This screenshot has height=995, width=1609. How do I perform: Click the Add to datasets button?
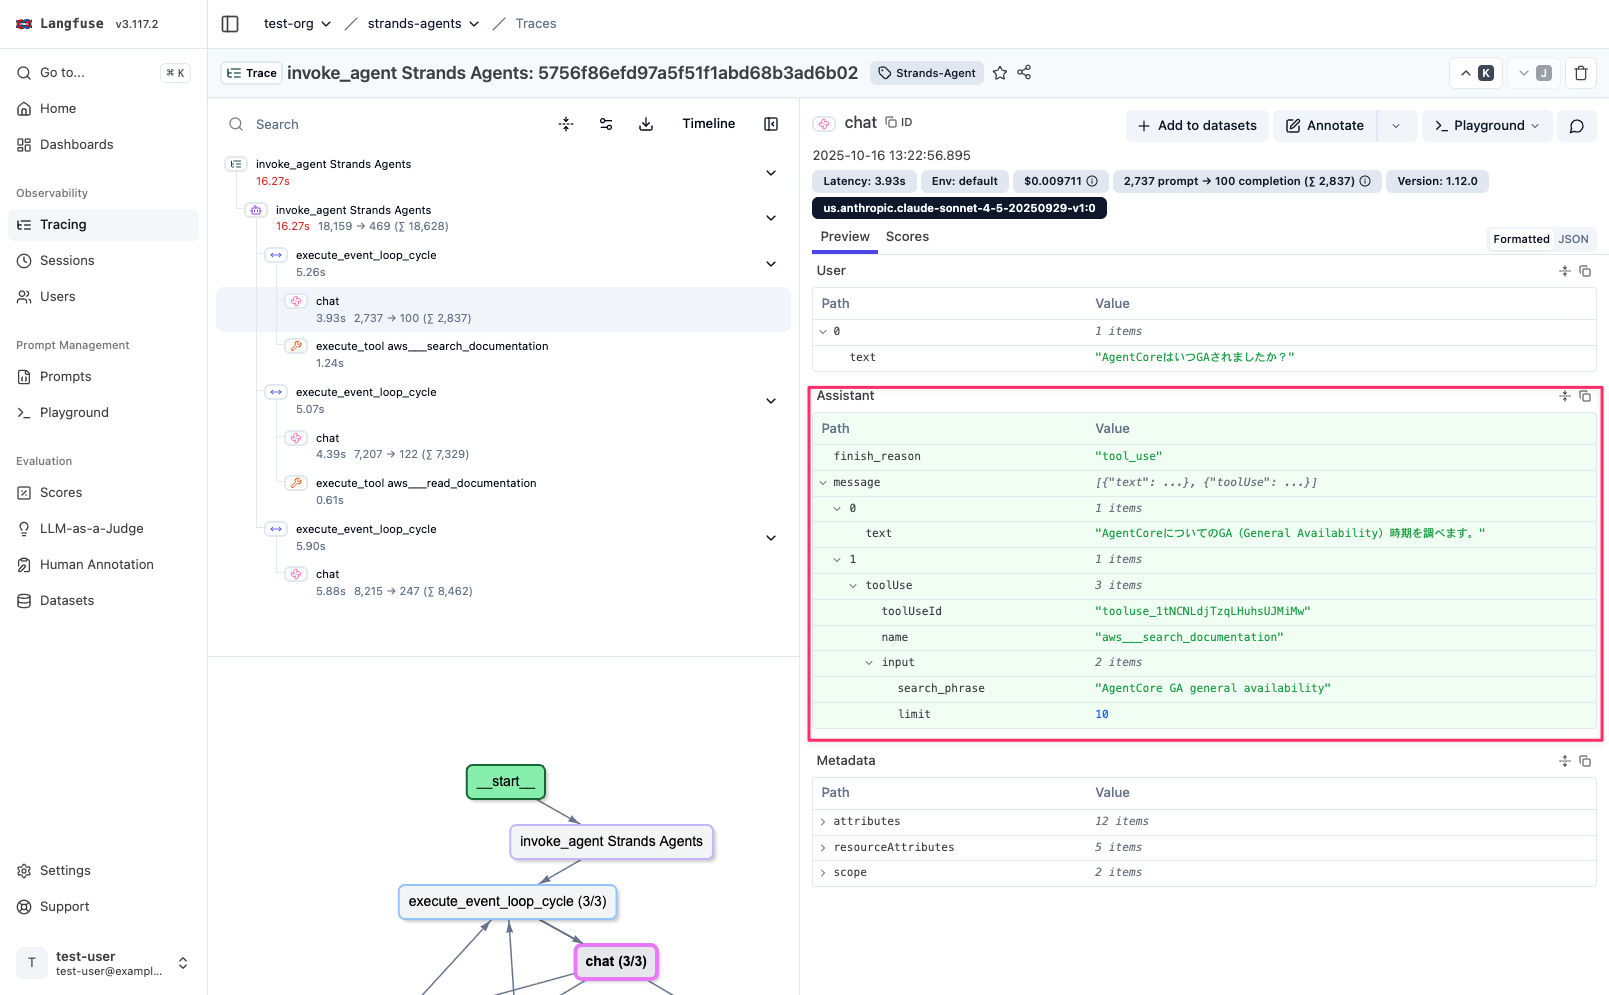click(1197, 126)
